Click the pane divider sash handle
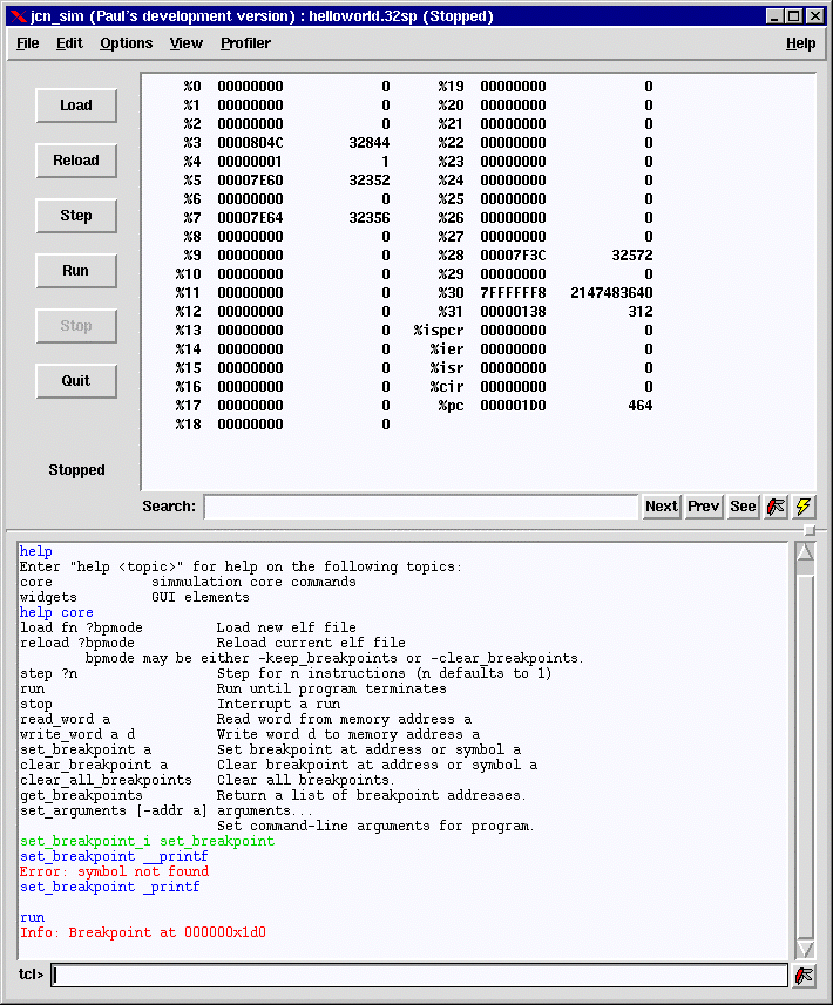The width and height of the screenshot is (833, 1005). pos(809,530)
